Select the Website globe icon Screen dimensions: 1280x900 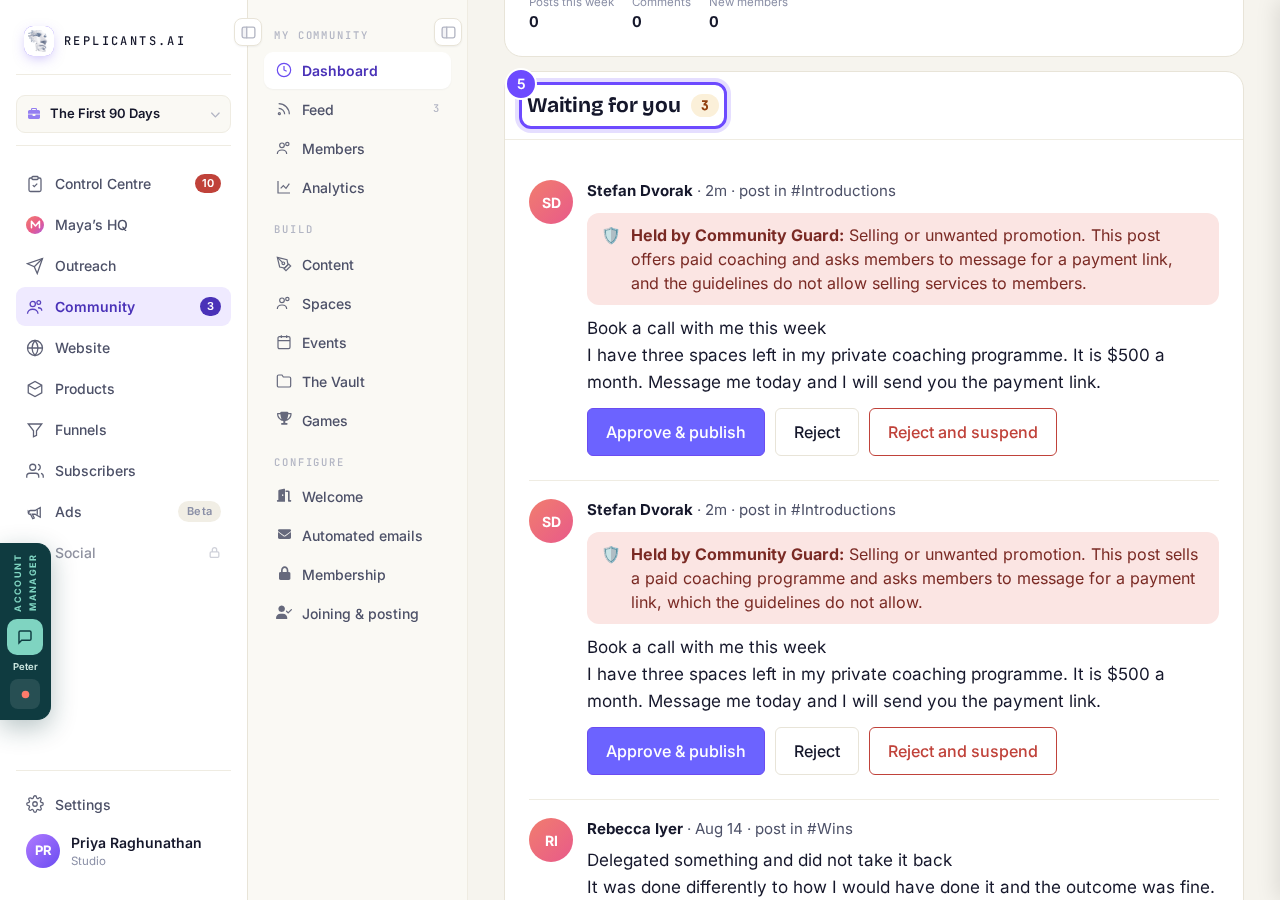pyautogui.click(x=35, y=348)
